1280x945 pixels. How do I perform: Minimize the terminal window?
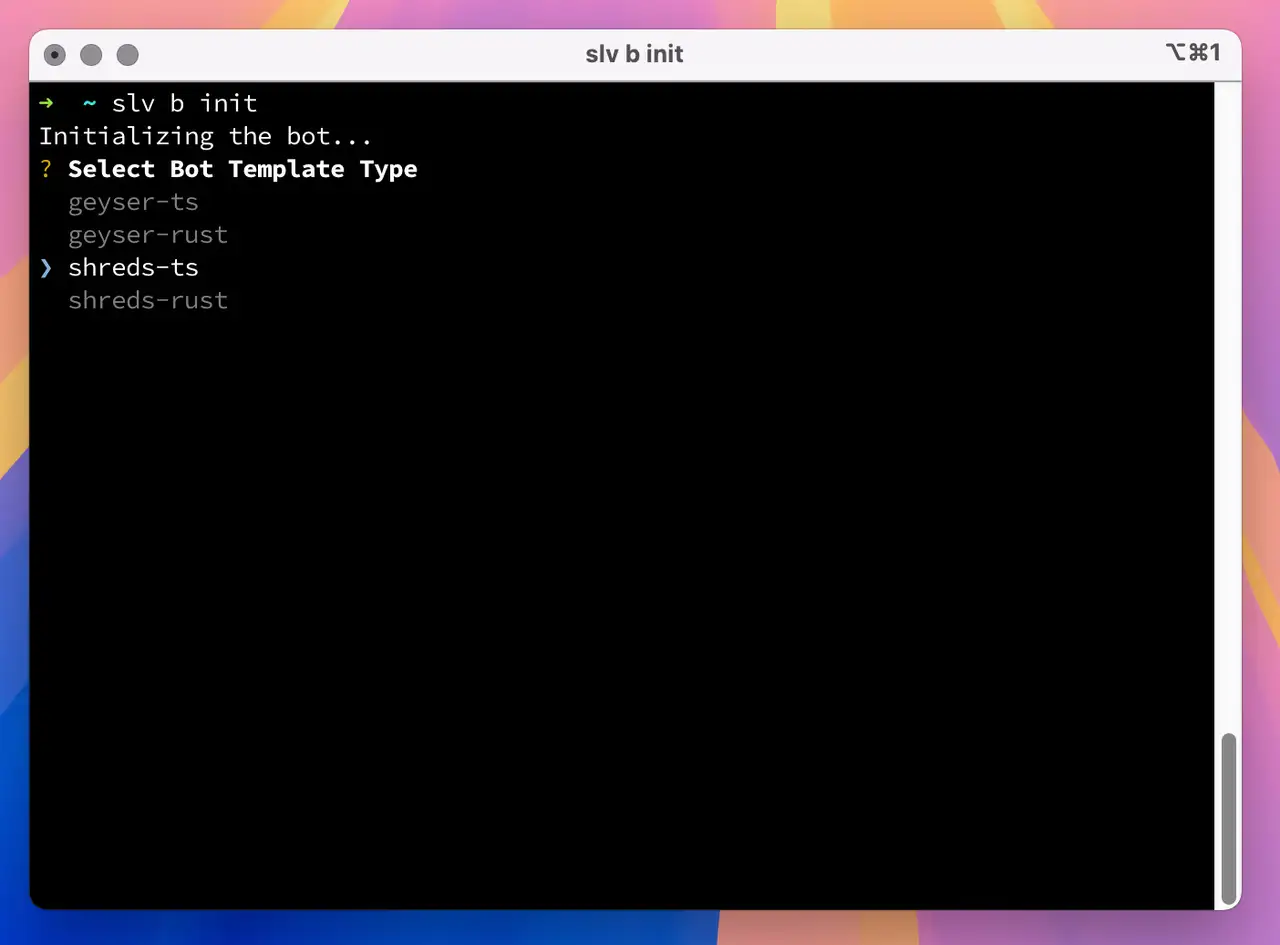[91, 55]
